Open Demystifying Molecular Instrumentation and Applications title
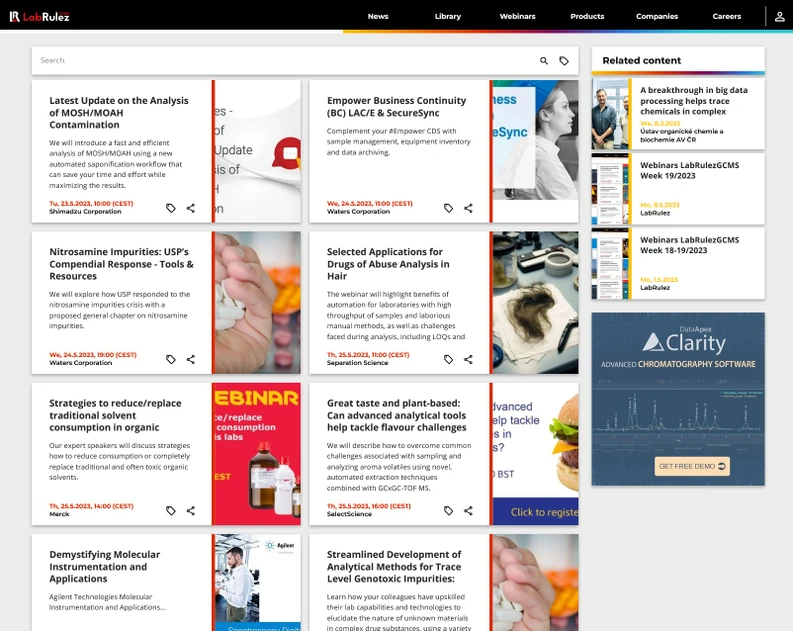The image size is (793, 631). coord(105,566)
